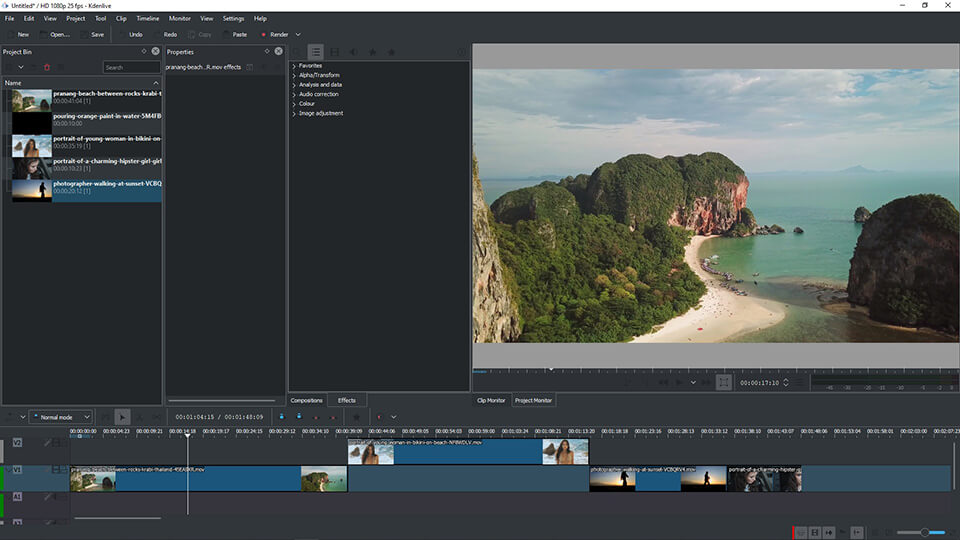
Task: Close the Project Bin panel
Action: point(155,51)
